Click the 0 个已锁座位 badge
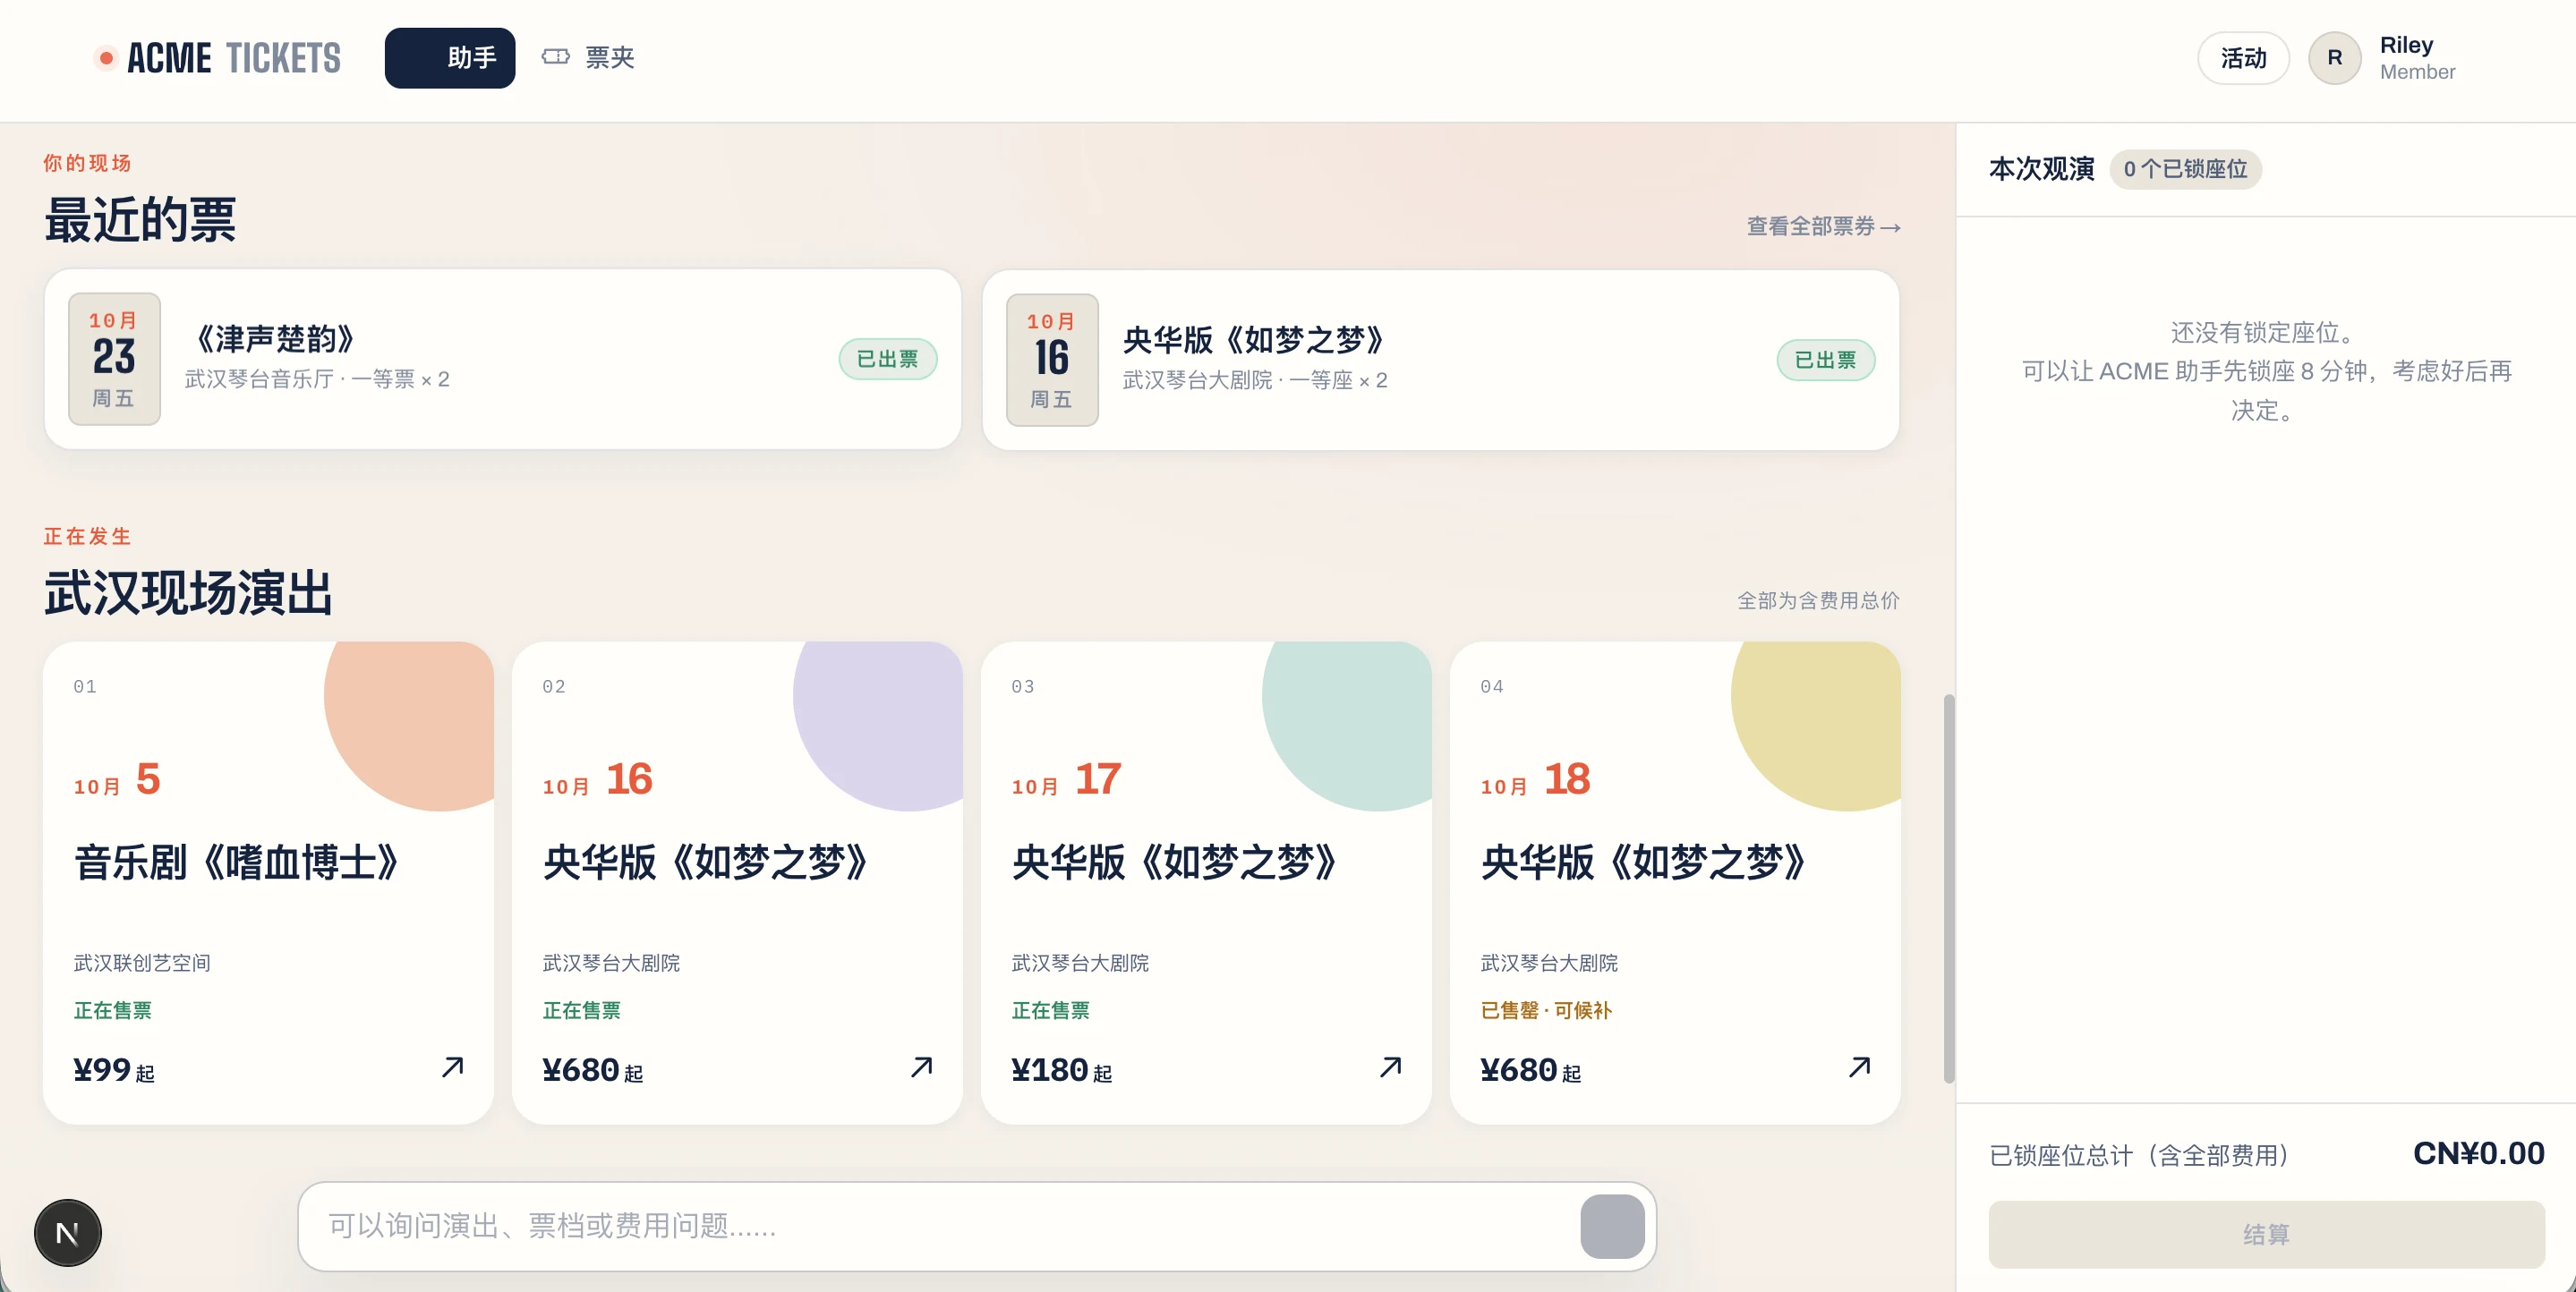This screenshot has width=2576, height=1292. point(2185,169)
